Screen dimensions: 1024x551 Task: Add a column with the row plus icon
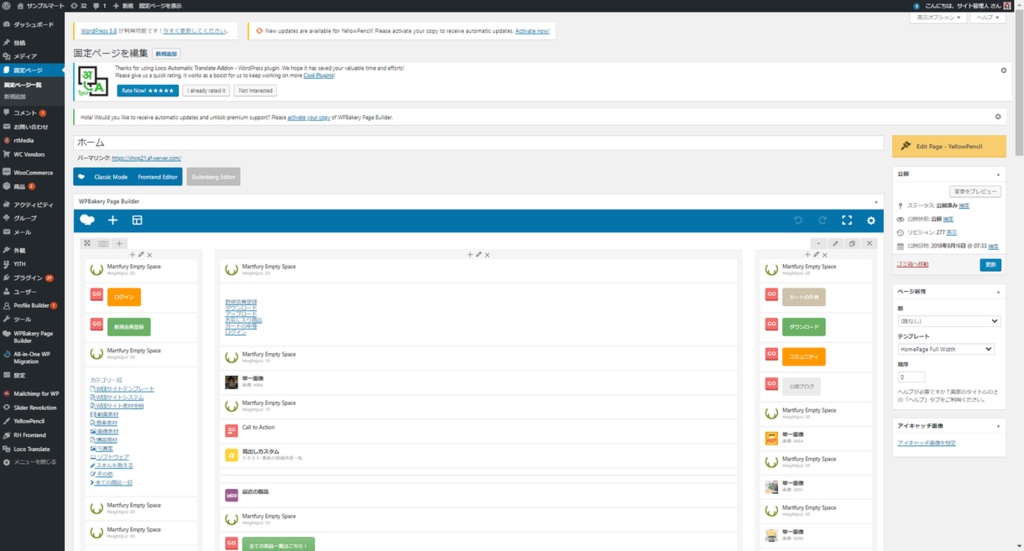pos(119,244)
